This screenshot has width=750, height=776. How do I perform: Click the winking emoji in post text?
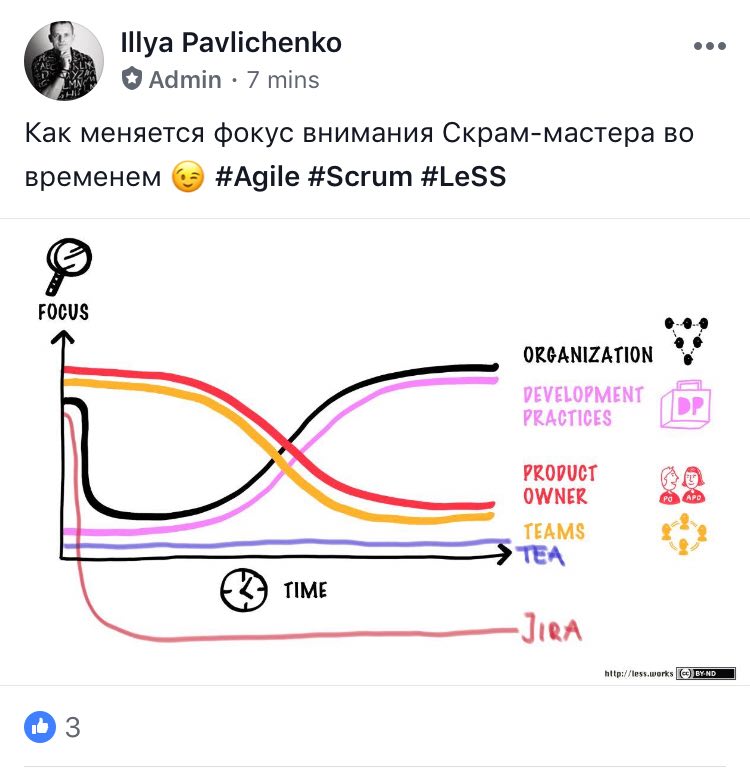[188, 177]
